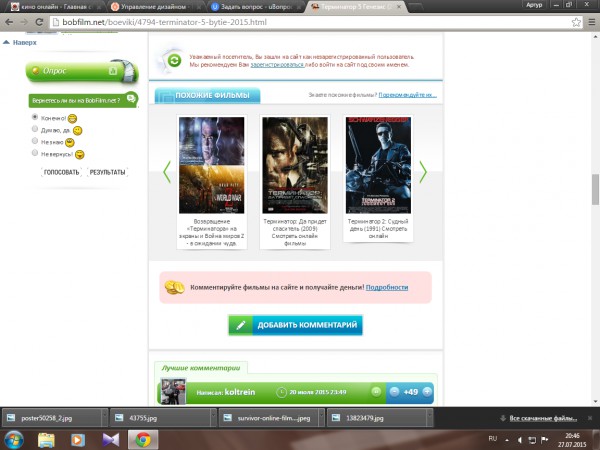This screenshot has height=450, width=600.
Task: Click the clock icon beside comment date
Action: (x=281, y=392)
